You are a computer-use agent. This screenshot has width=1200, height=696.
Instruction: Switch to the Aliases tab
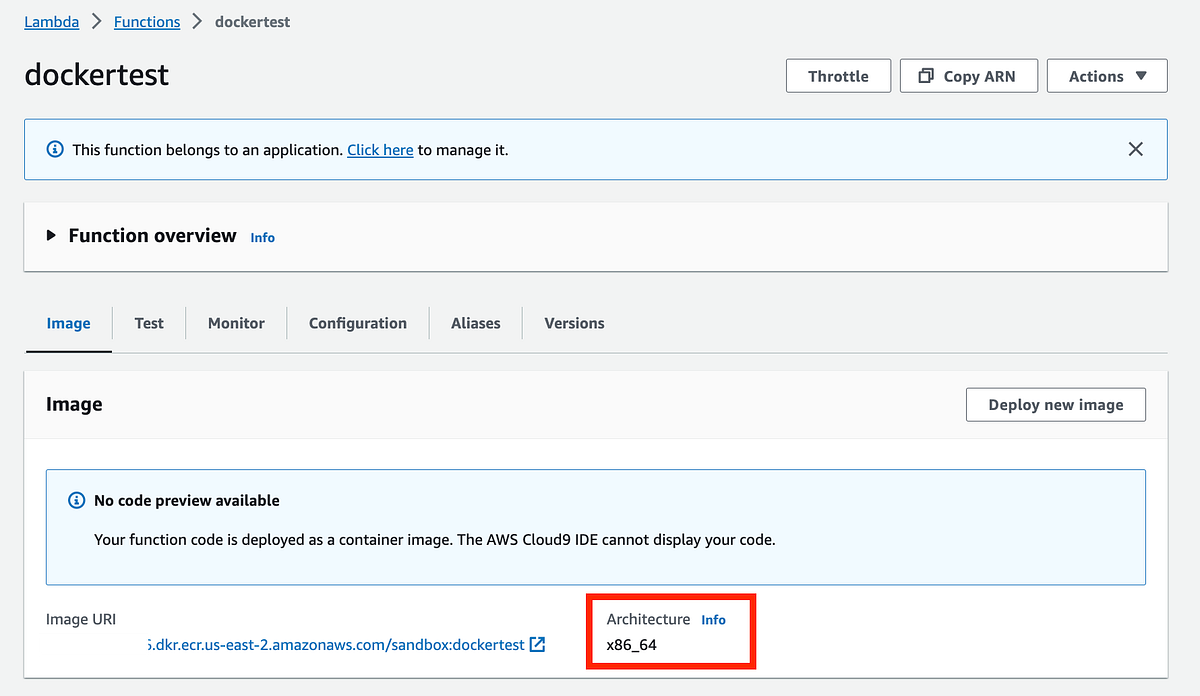[x=475, y=323]
